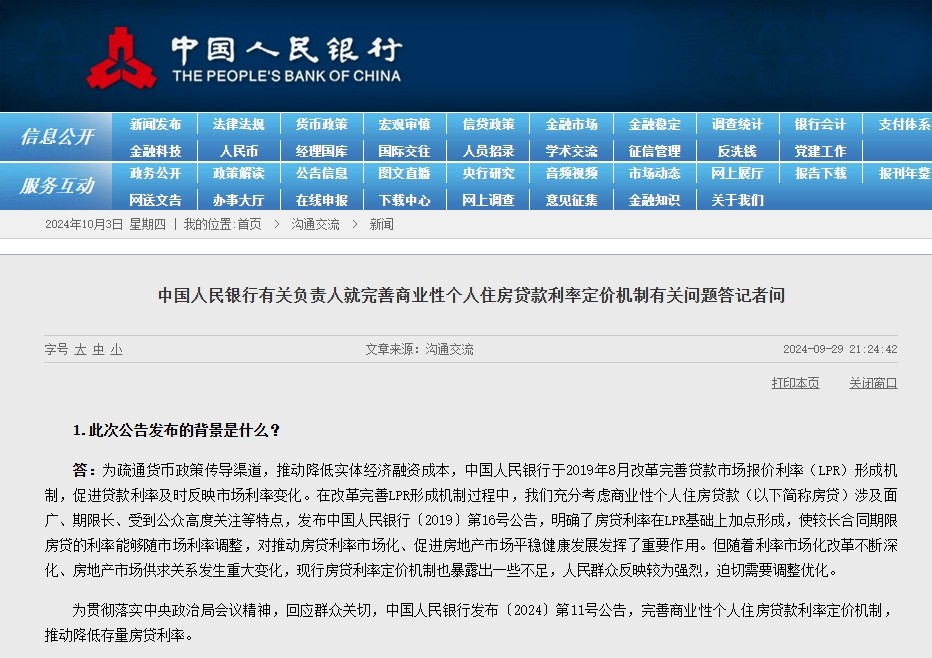Click the article title text
The image size is (932, 658).
tap(471, 295)
